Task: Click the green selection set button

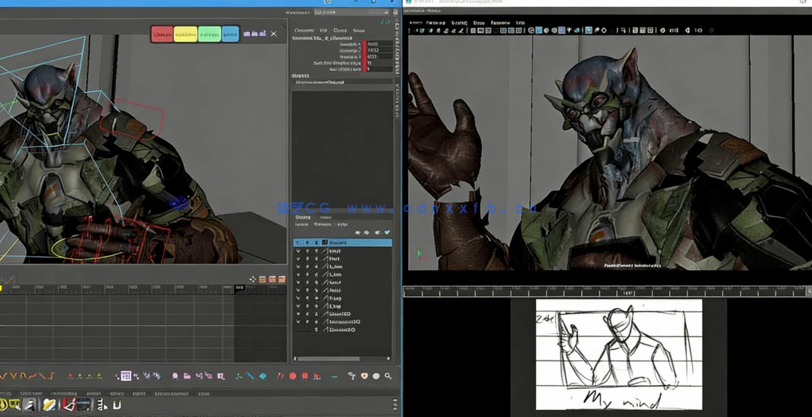Action: [x=209, y=34]
